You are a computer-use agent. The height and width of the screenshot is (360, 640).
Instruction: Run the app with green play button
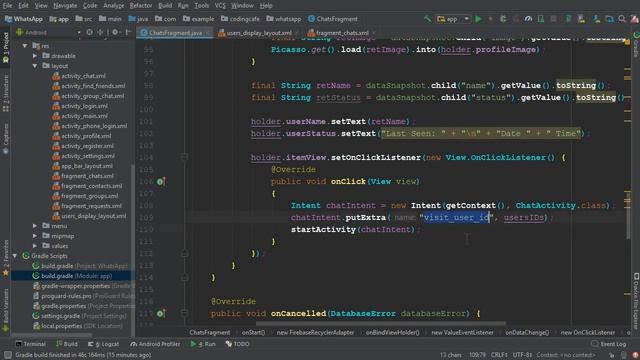point(478,19)
